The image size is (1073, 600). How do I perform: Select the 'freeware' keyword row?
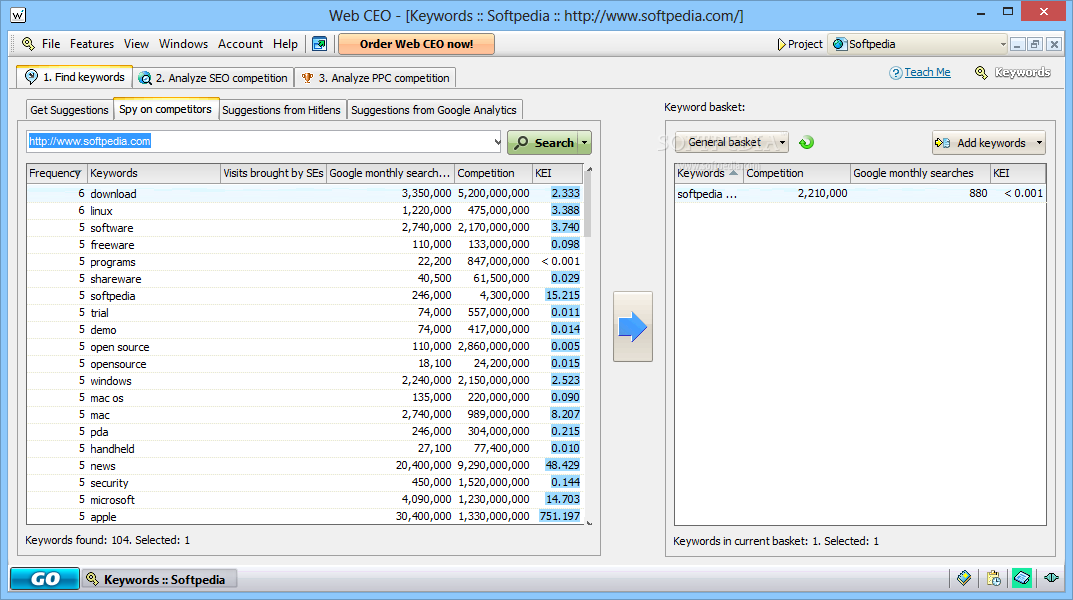coord(305,244)
